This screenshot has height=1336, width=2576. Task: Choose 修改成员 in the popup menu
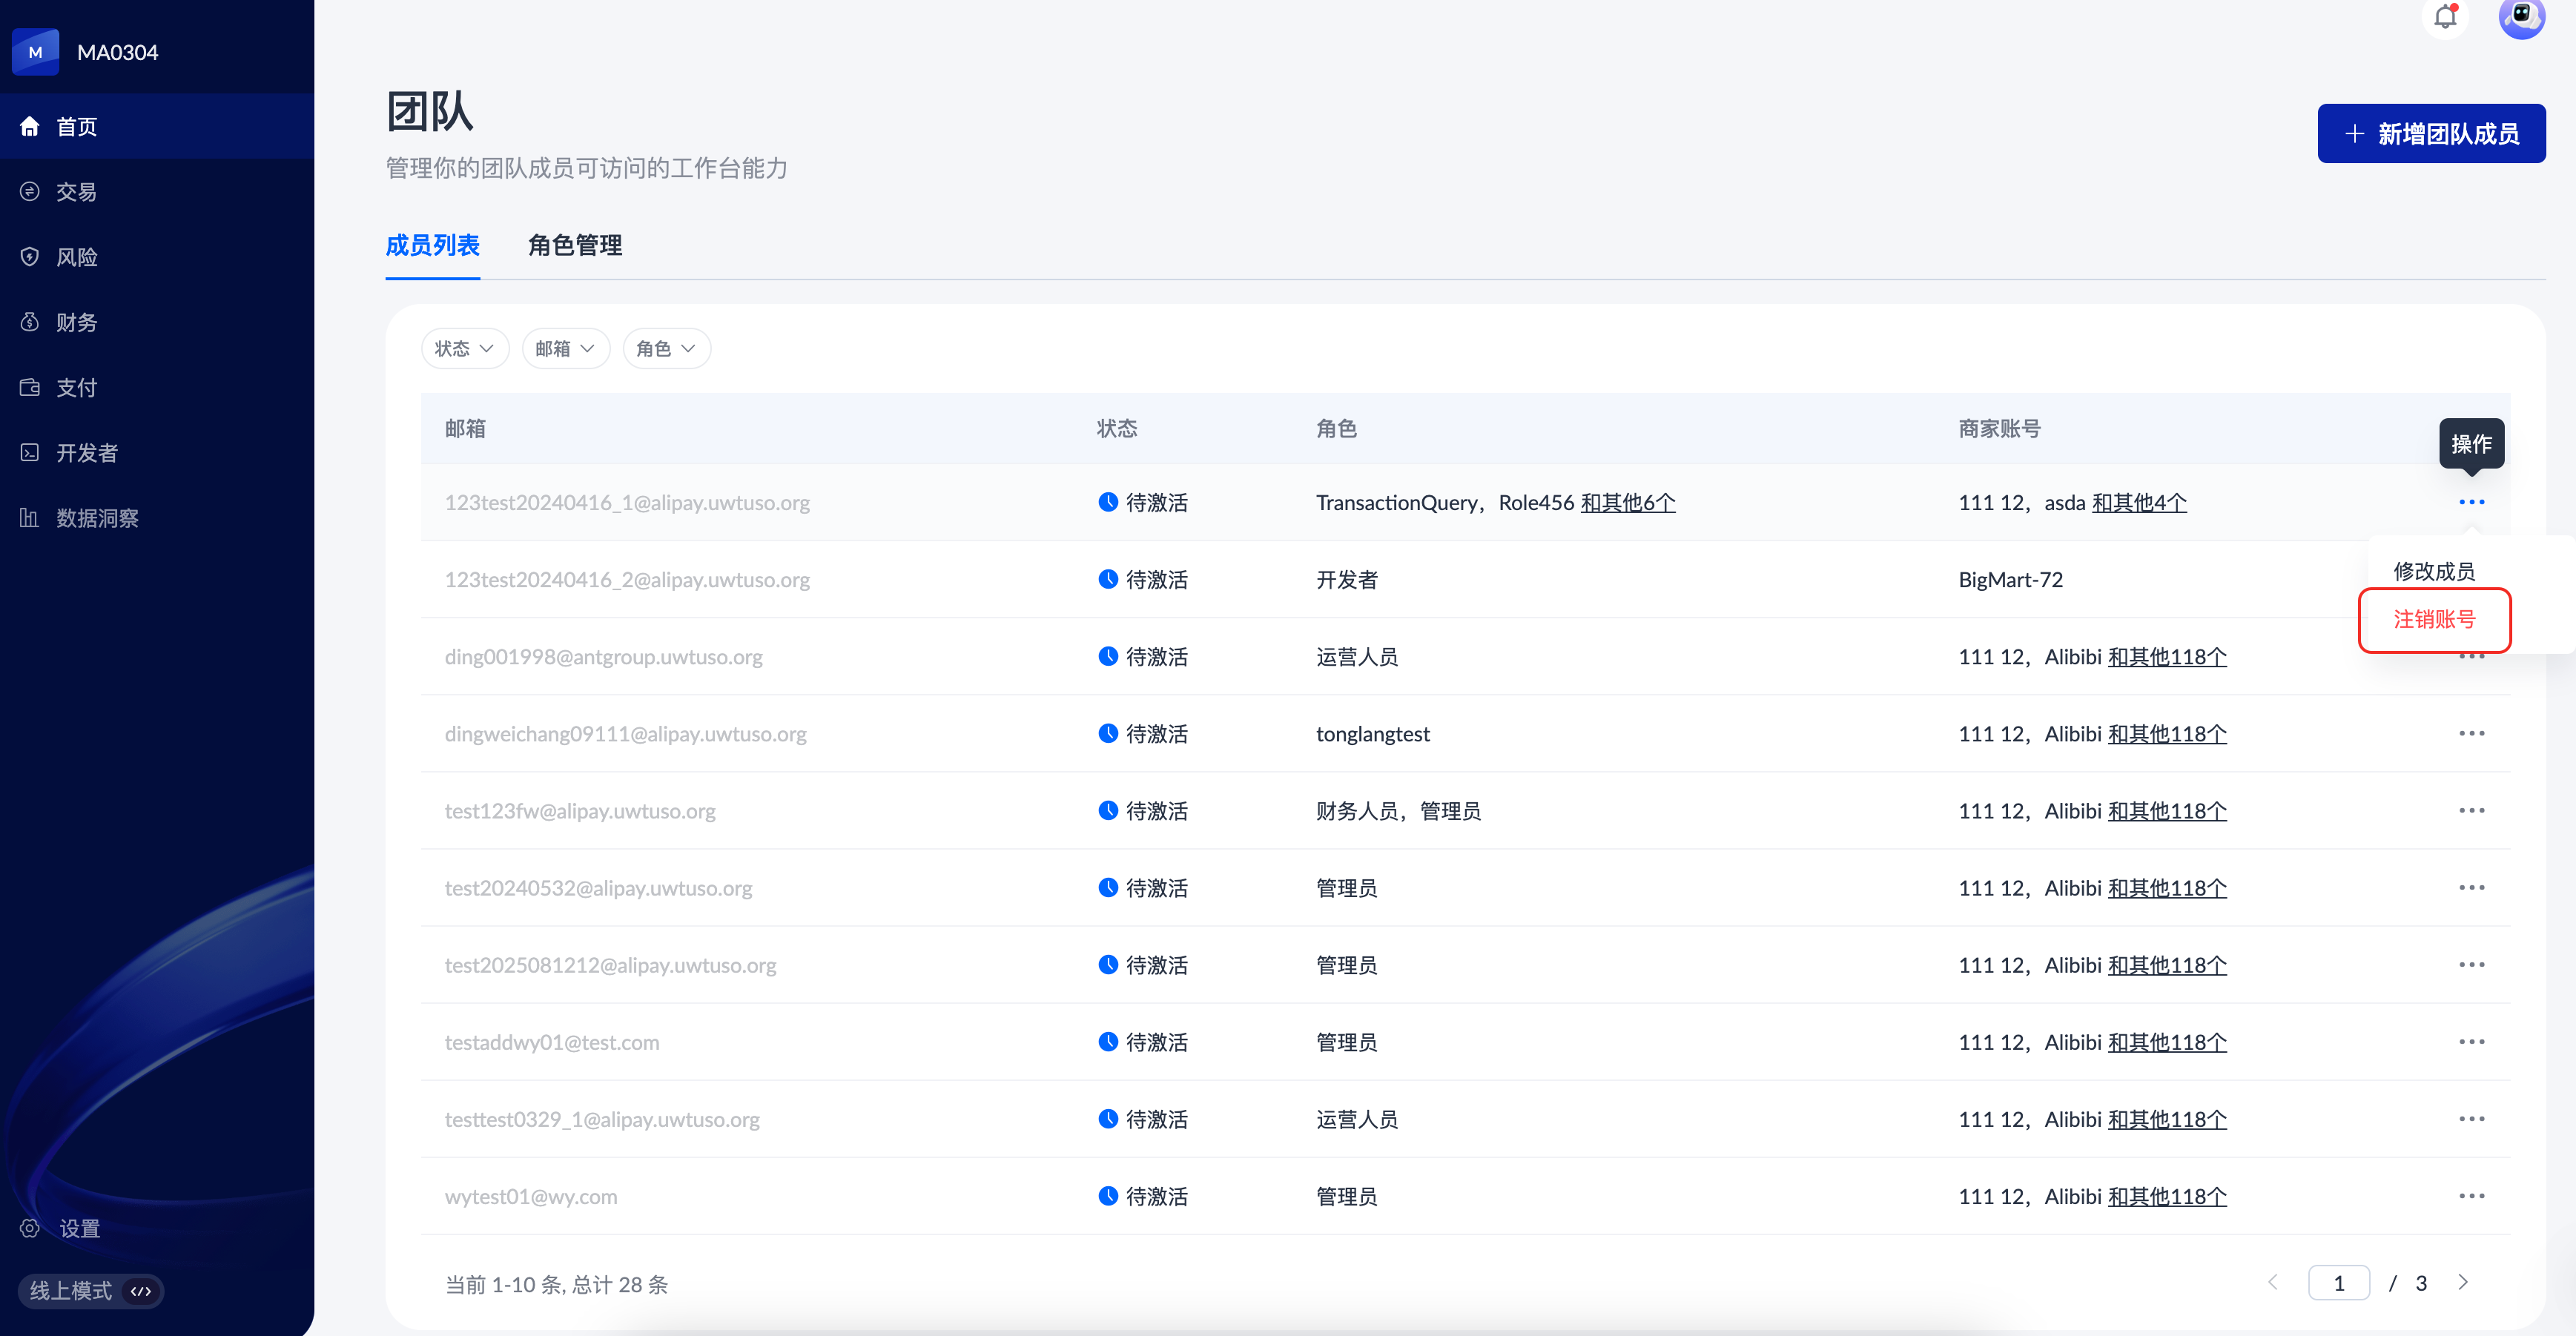pyautogui.click(x=2433, y=571)
